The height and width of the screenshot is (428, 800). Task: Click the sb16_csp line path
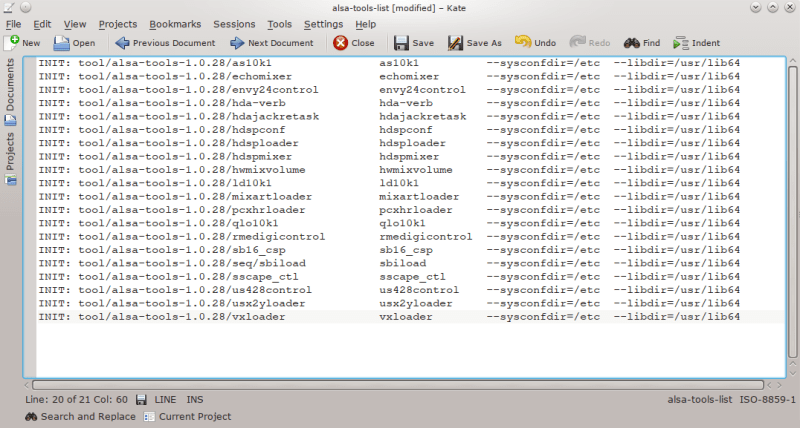point(182,250)
